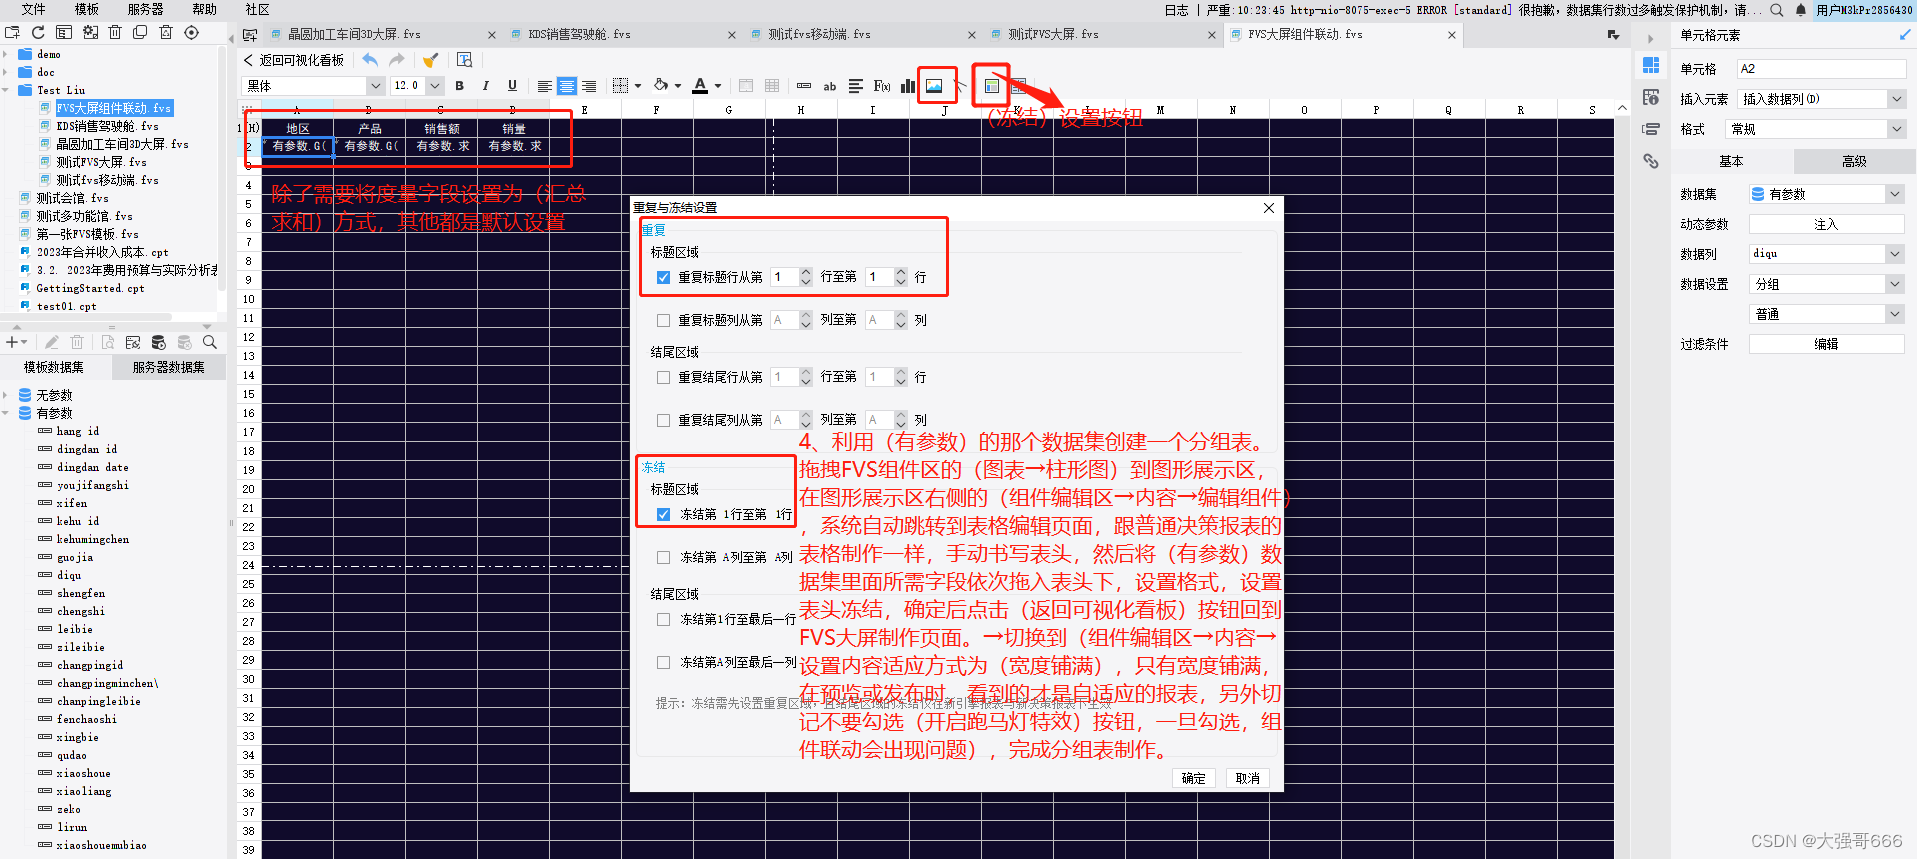Open the 模板 menu

click(x=87, y=10)
